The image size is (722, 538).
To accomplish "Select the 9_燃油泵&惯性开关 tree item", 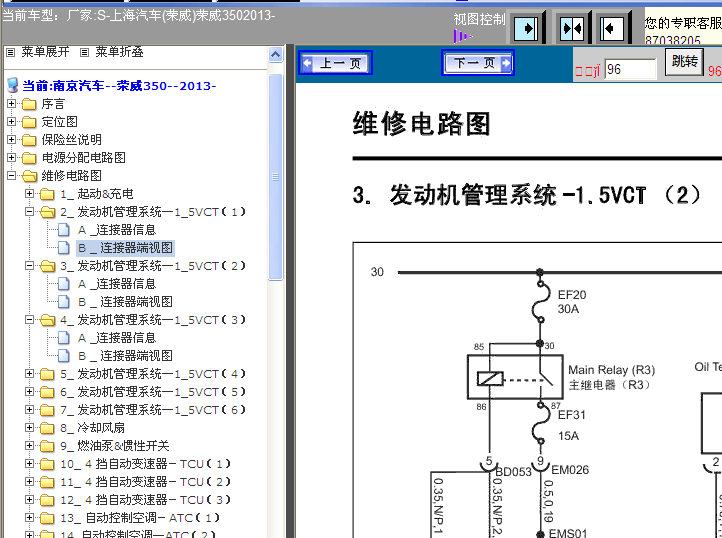I will click(x=115, y=446).
